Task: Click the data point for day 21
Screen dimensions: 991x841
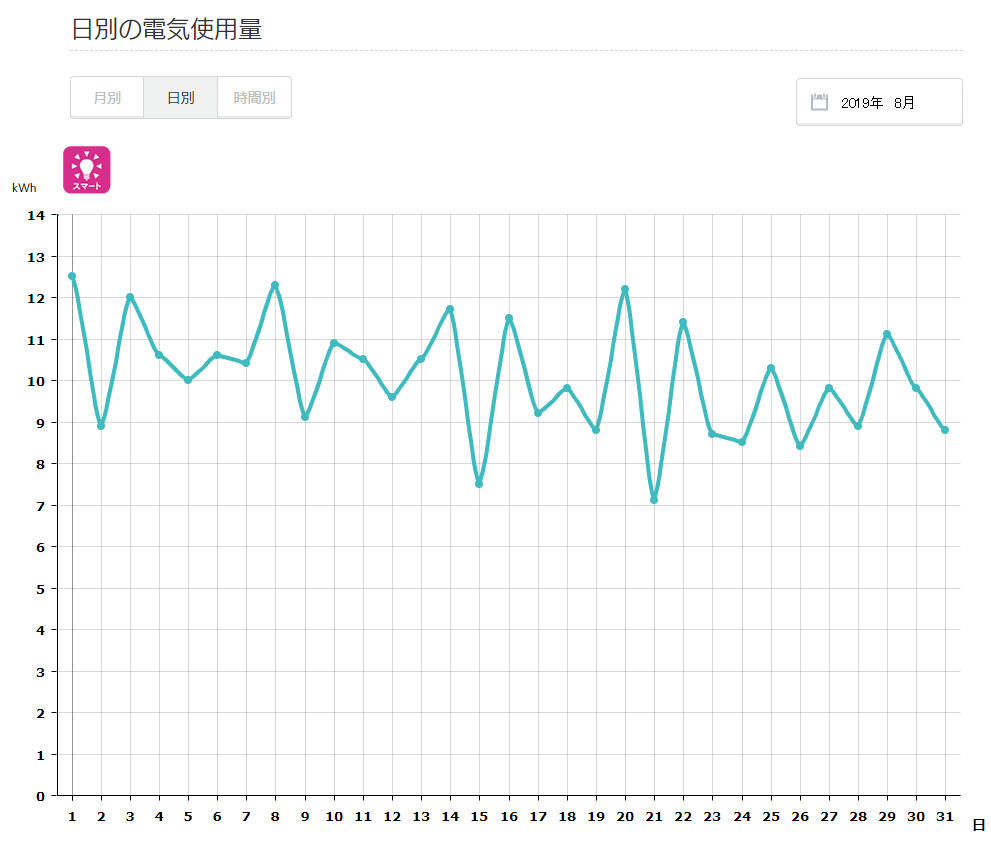Action: point(654,500)
